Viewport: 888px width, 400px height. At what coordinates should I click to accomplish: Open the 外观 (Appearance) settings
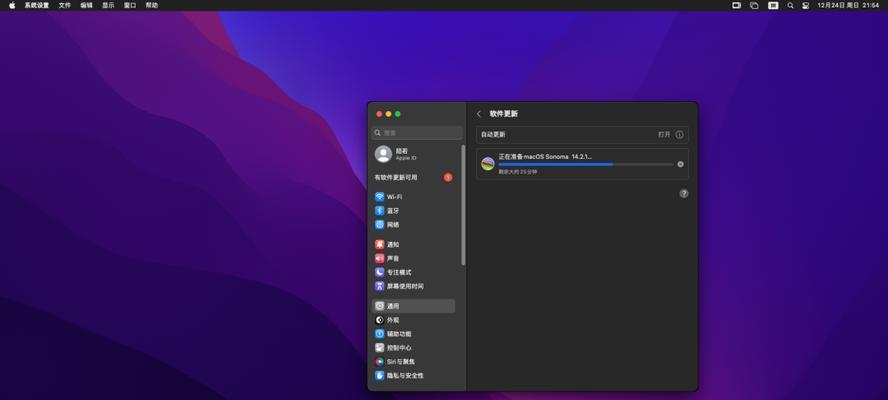pos(413,320)
